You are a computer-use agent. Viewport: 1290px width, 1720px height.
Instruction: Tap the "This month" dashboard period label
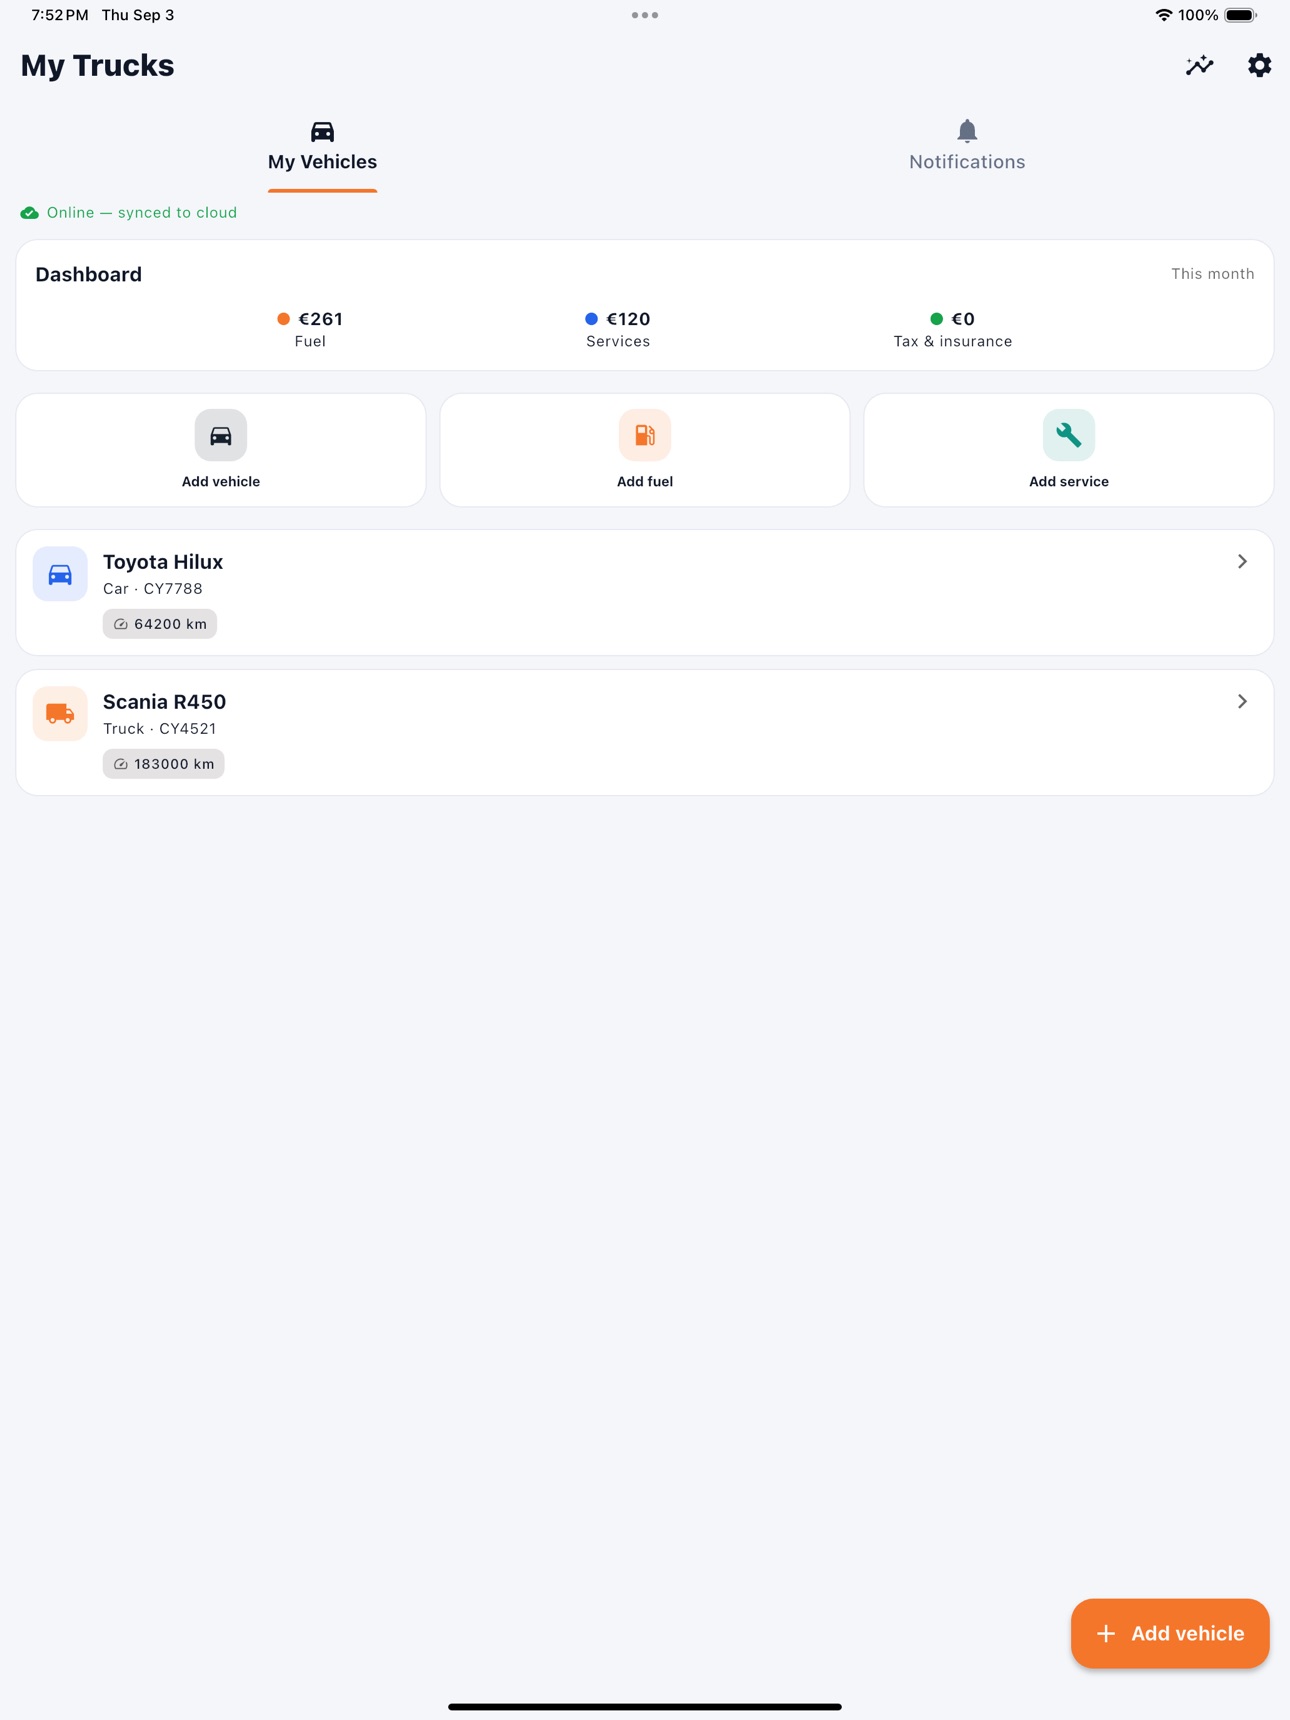pyautogui.click(x=1213, y=274)
